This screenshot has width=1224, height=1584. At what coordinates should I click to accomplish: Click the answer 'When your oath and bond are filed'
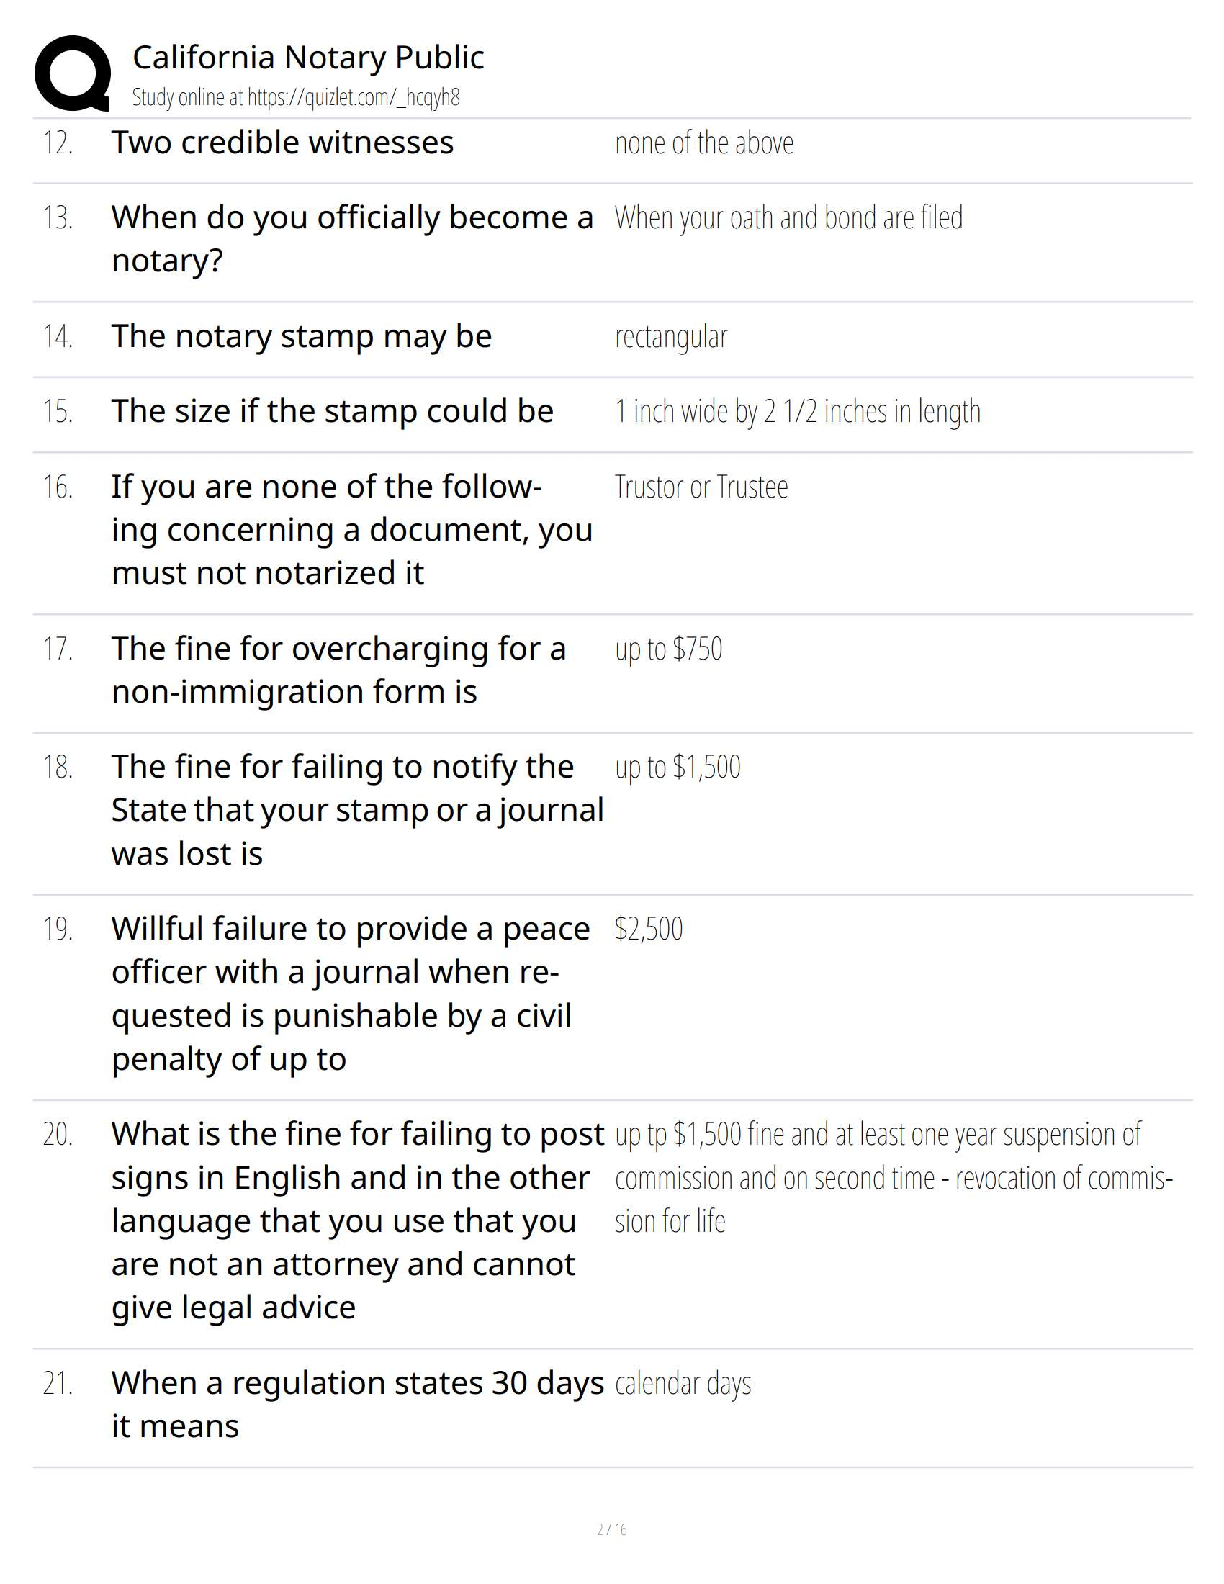point(788,217)
